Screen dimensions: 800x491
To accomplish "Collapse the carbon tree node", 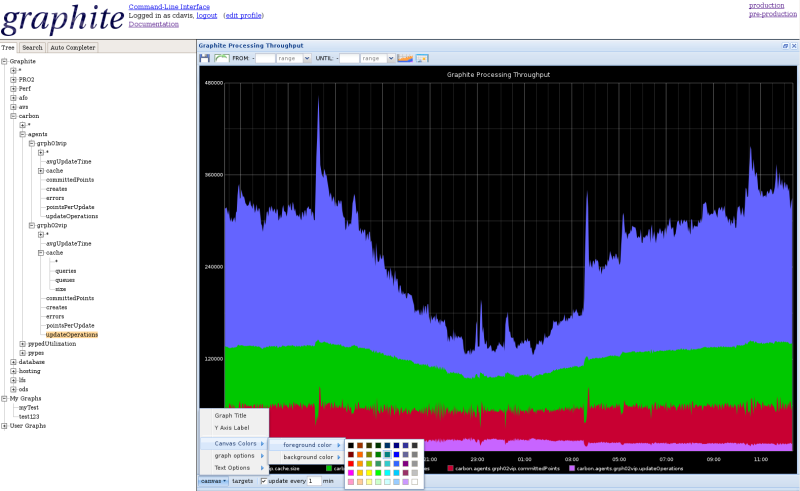I will [x=14, y=116].
